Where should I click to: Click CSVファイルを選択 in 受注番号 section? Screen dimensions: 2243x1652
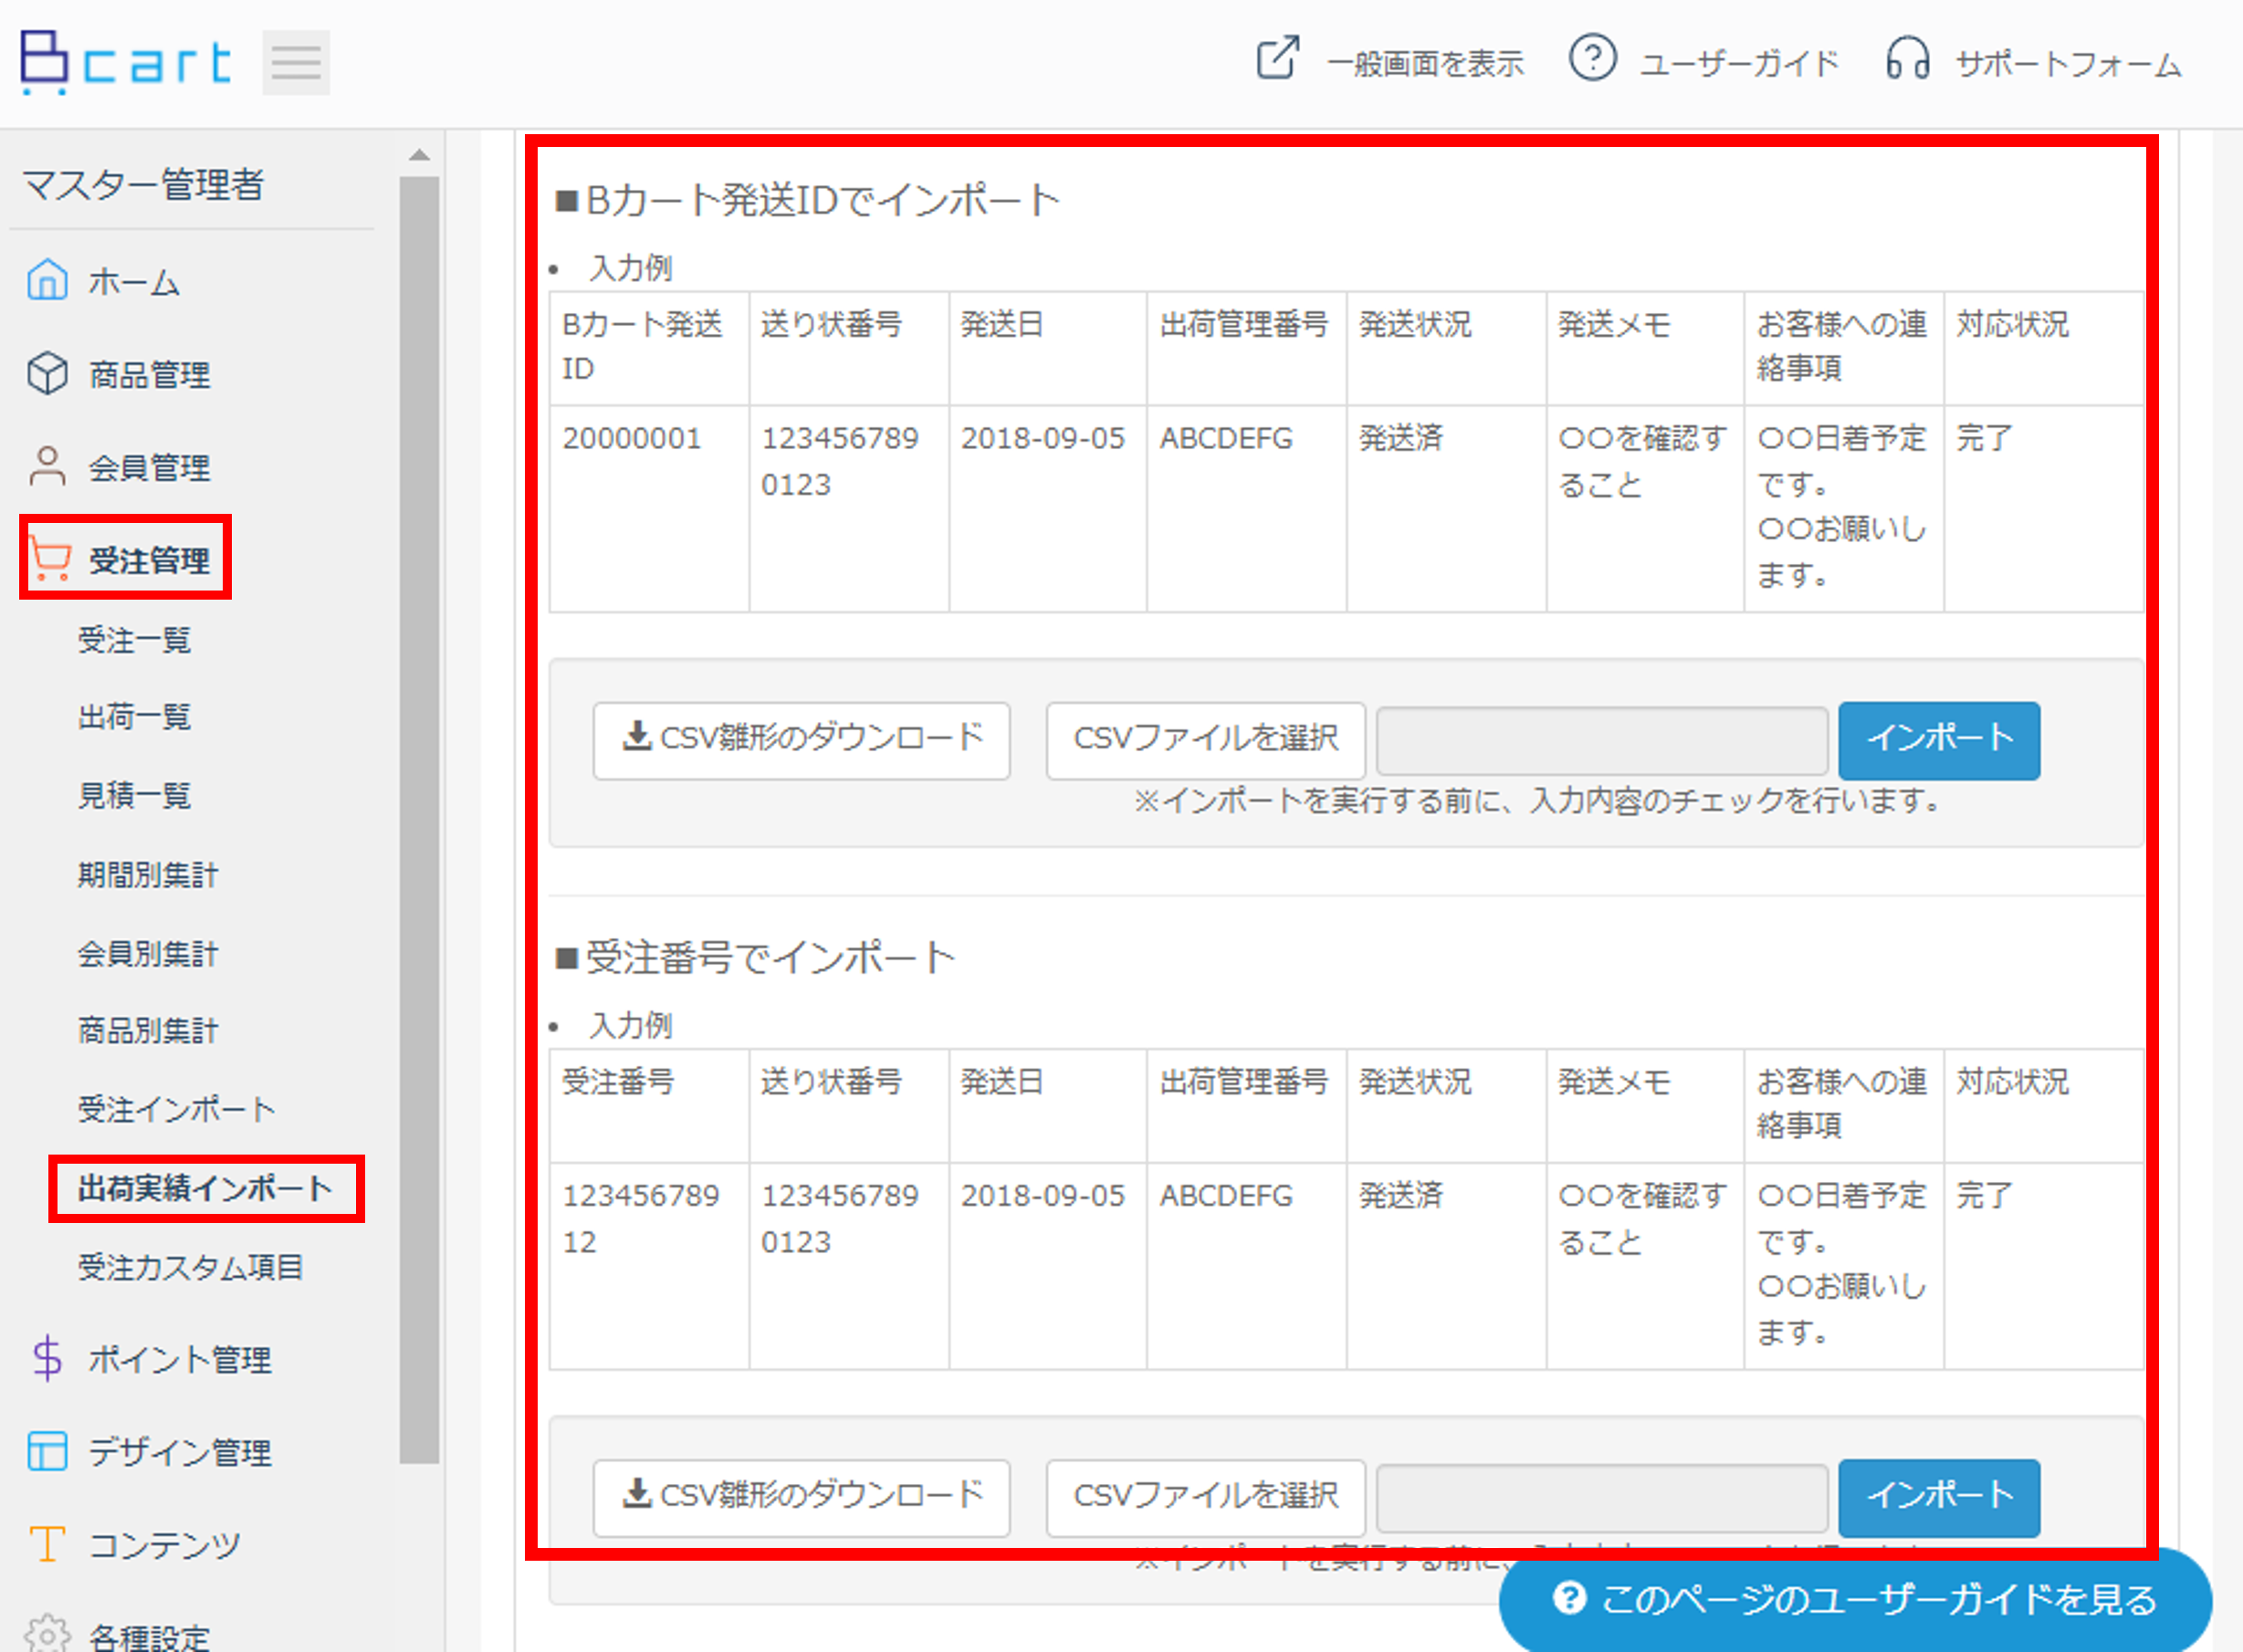tap(1205, 1497)
